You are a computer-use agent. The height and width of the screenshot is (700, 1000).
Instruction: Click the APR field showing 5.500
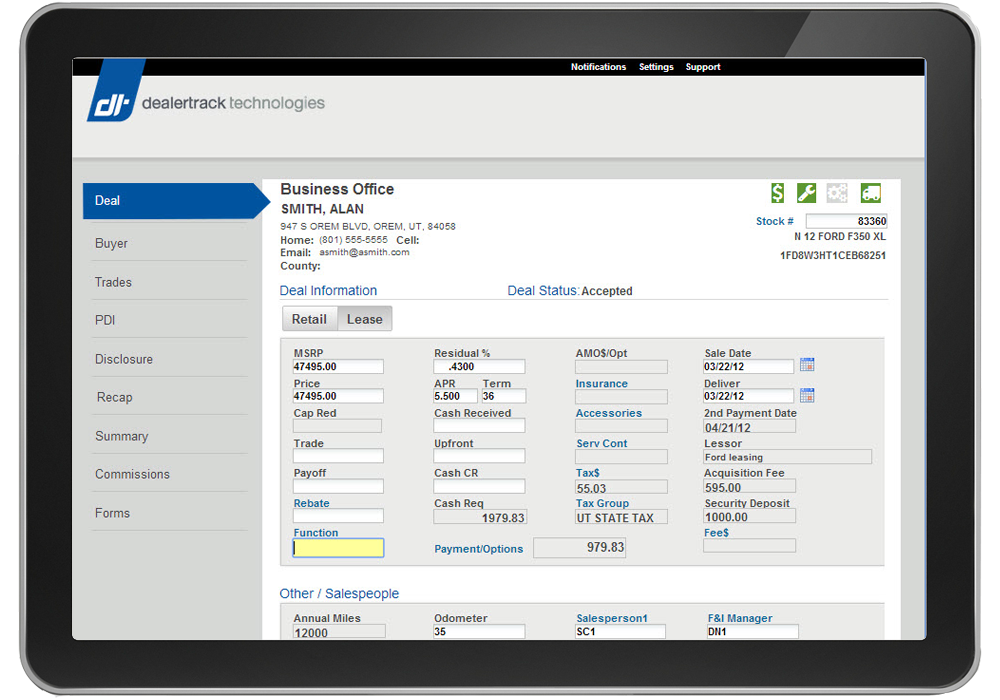coord(455,396)
